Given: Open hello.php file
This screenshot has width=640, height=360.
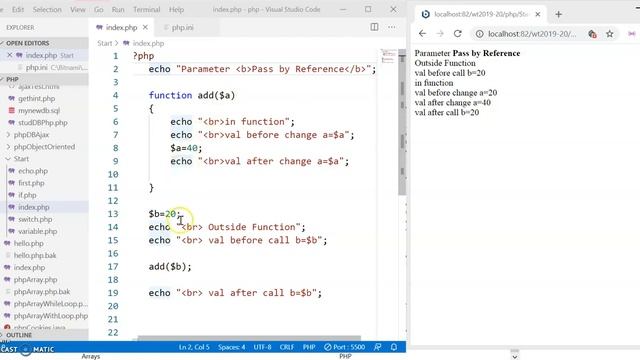Looking at the screenshot, I should point(28,243).
